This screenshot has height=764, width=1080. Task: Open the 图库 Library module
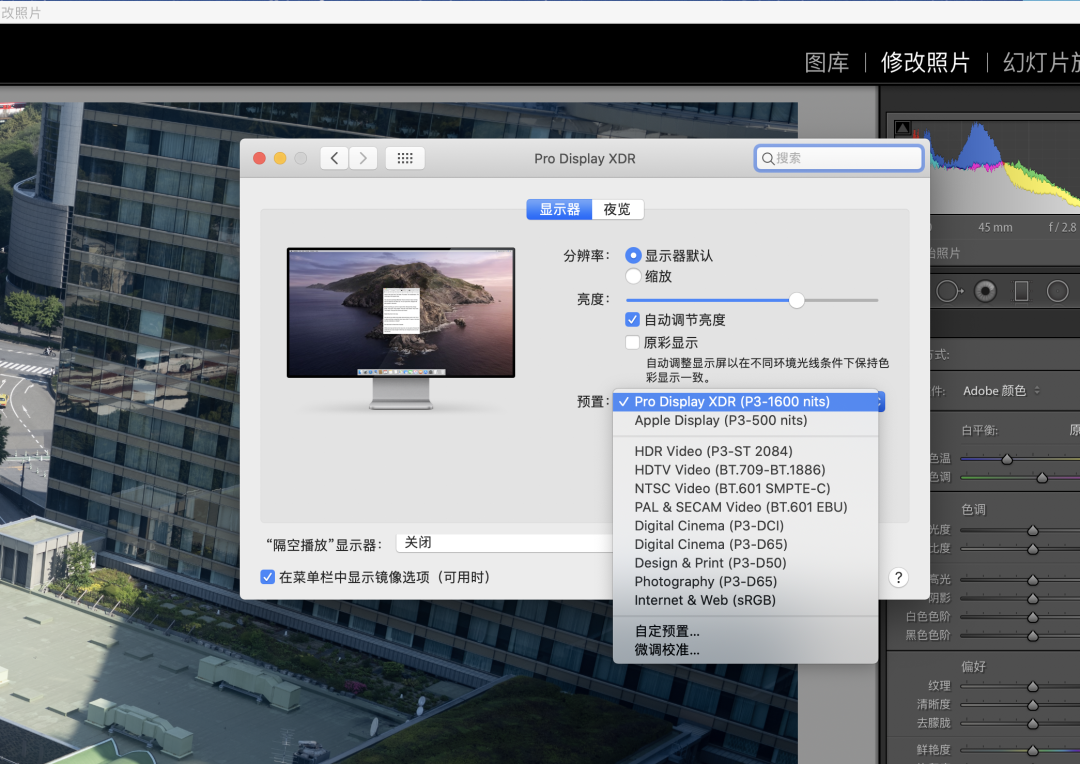tap(827, 63)
